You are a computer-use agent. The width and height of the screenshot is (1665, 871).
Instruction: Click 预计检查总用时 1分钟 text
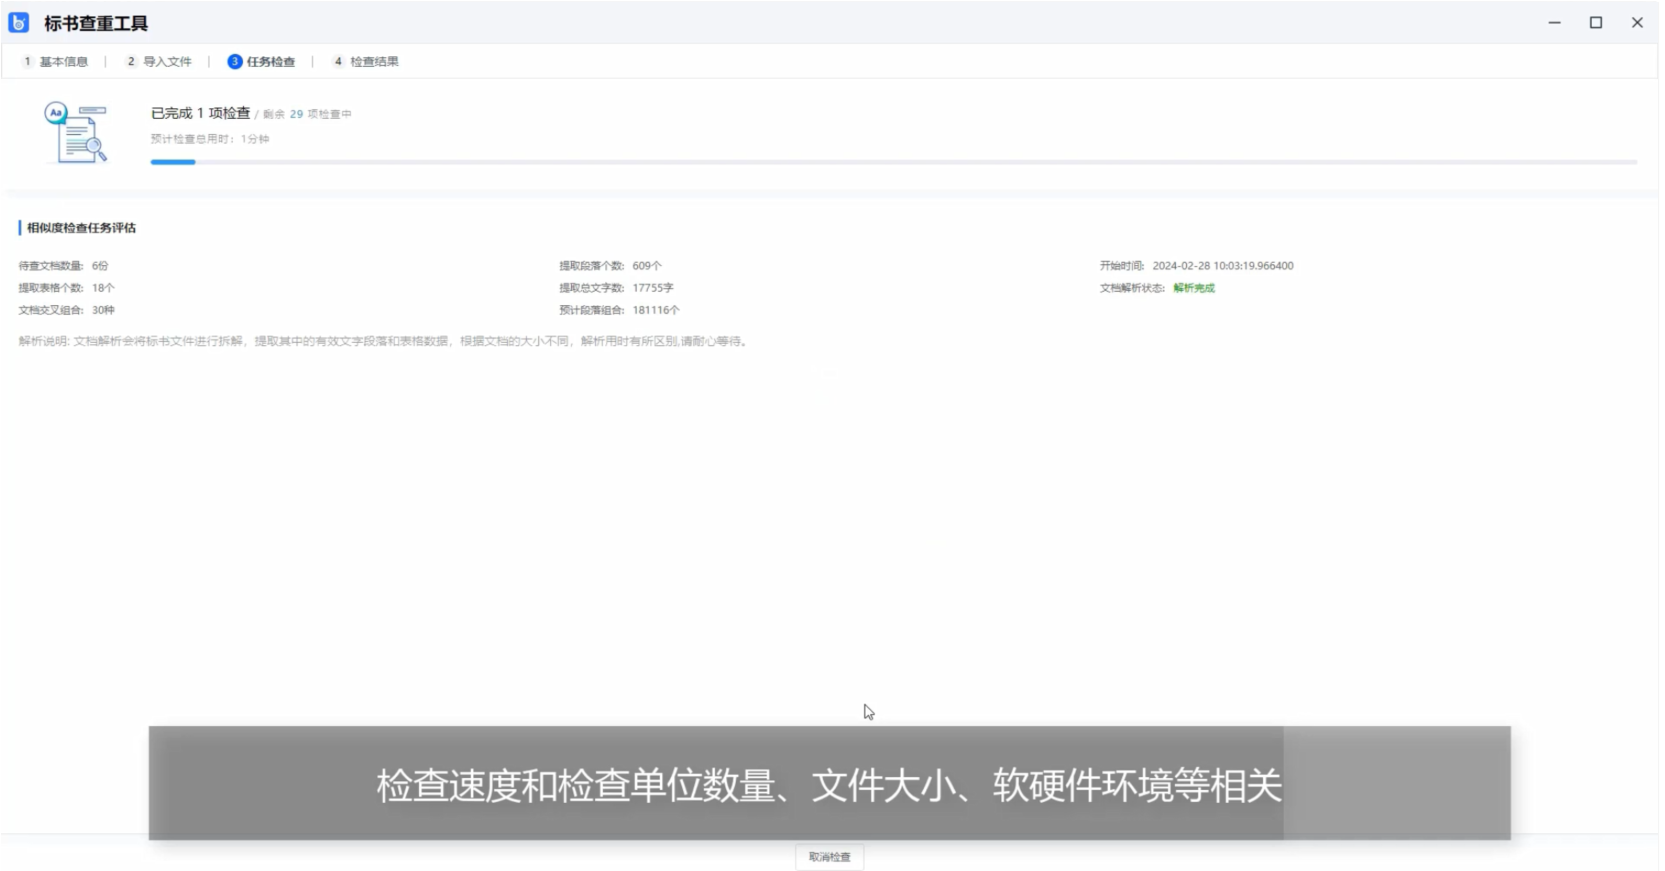(210, 139)
